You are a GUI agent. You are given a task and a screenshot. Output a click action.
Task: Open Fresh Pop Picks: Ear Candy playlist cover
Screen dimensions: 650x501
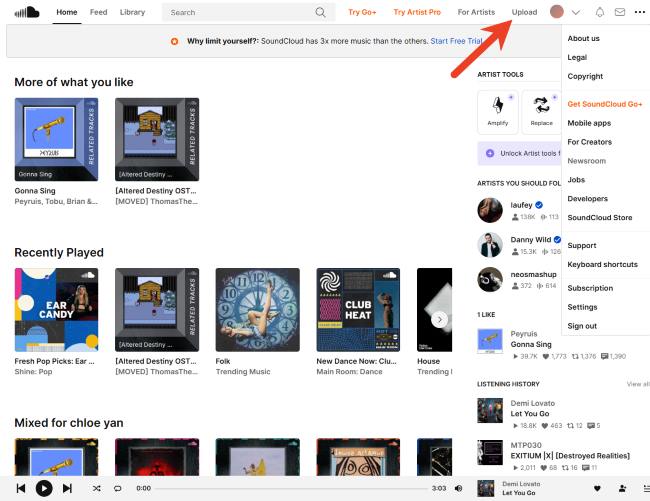(x=56, y=310)
